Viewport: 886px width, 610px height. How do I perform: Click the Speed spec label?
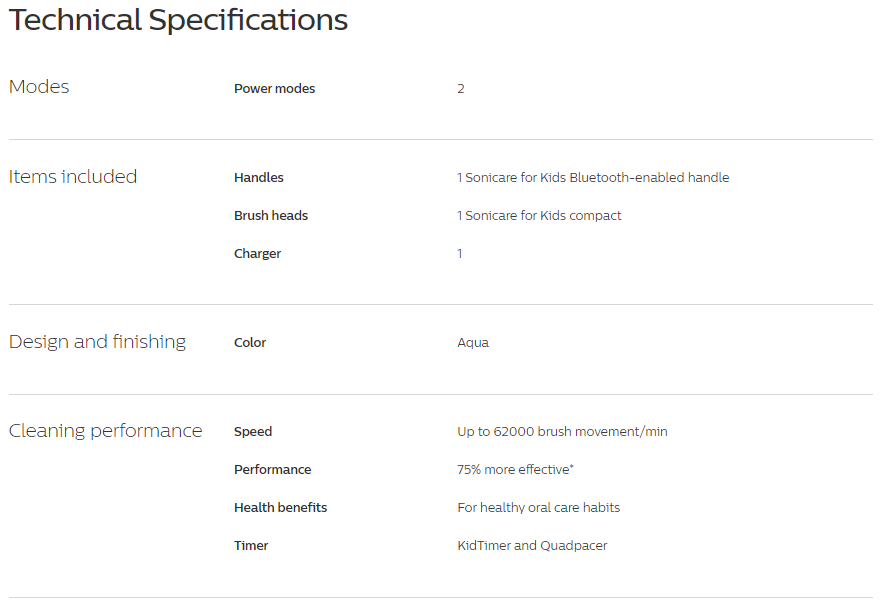pos(253,432)
